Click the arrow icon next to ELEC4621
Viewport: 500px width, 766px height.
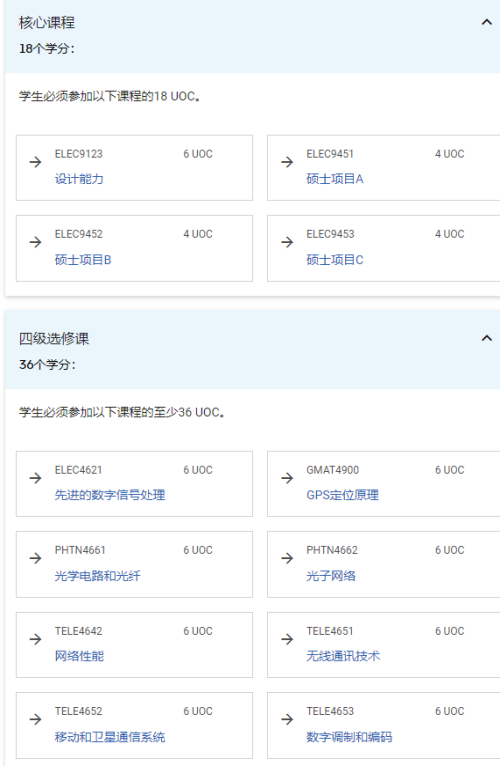click(x=36, y=478)
